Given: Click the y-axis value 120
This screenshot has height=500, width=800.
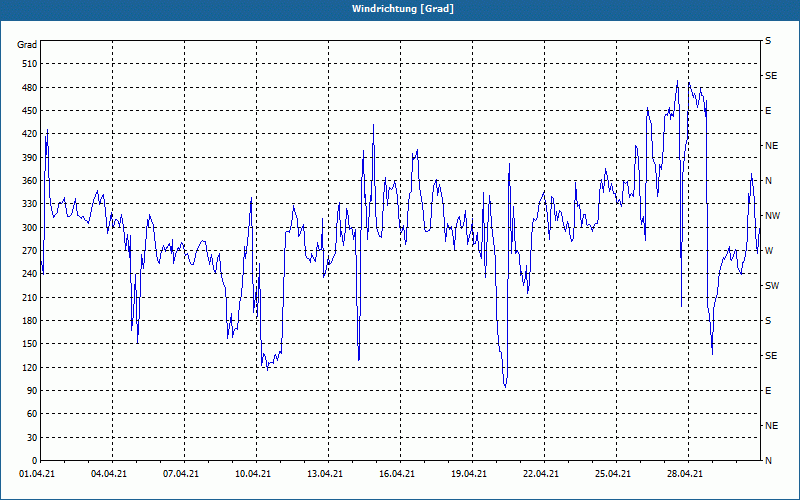Looking at the screenshot, I should coord(30,367).
